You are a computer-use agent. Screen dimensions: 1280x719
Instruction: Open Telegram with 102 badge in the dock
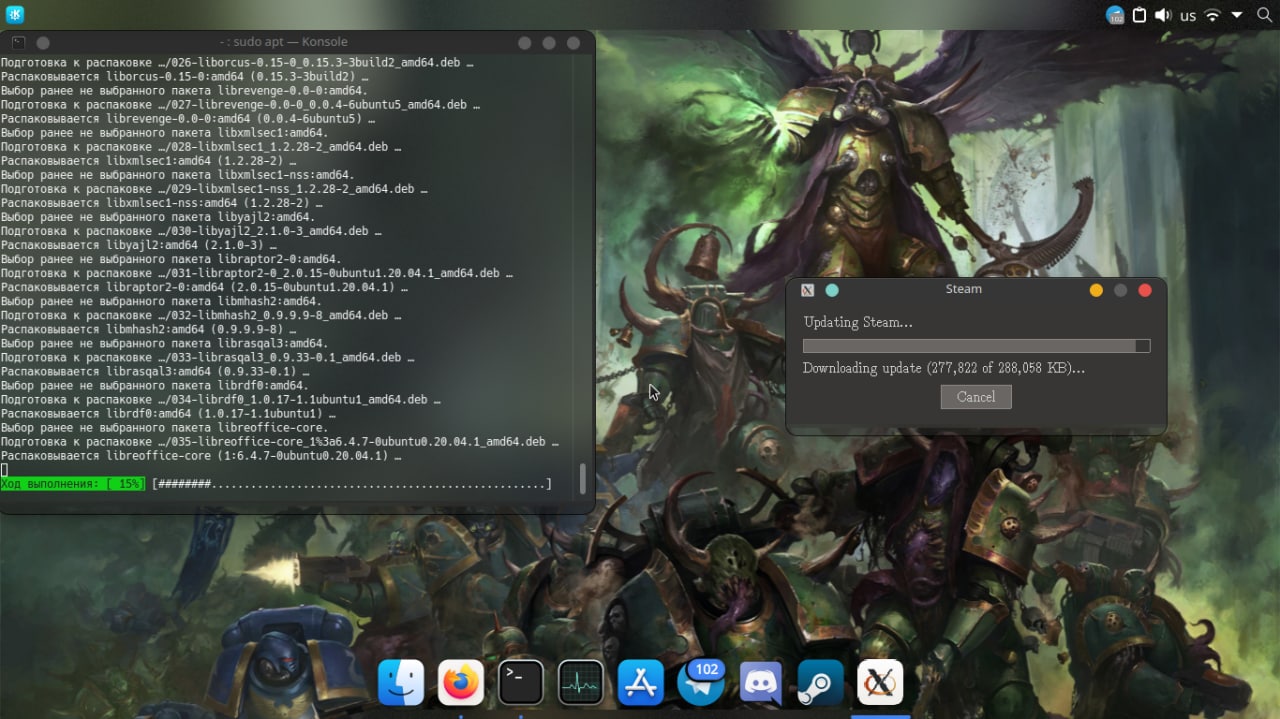click(701, 683)
